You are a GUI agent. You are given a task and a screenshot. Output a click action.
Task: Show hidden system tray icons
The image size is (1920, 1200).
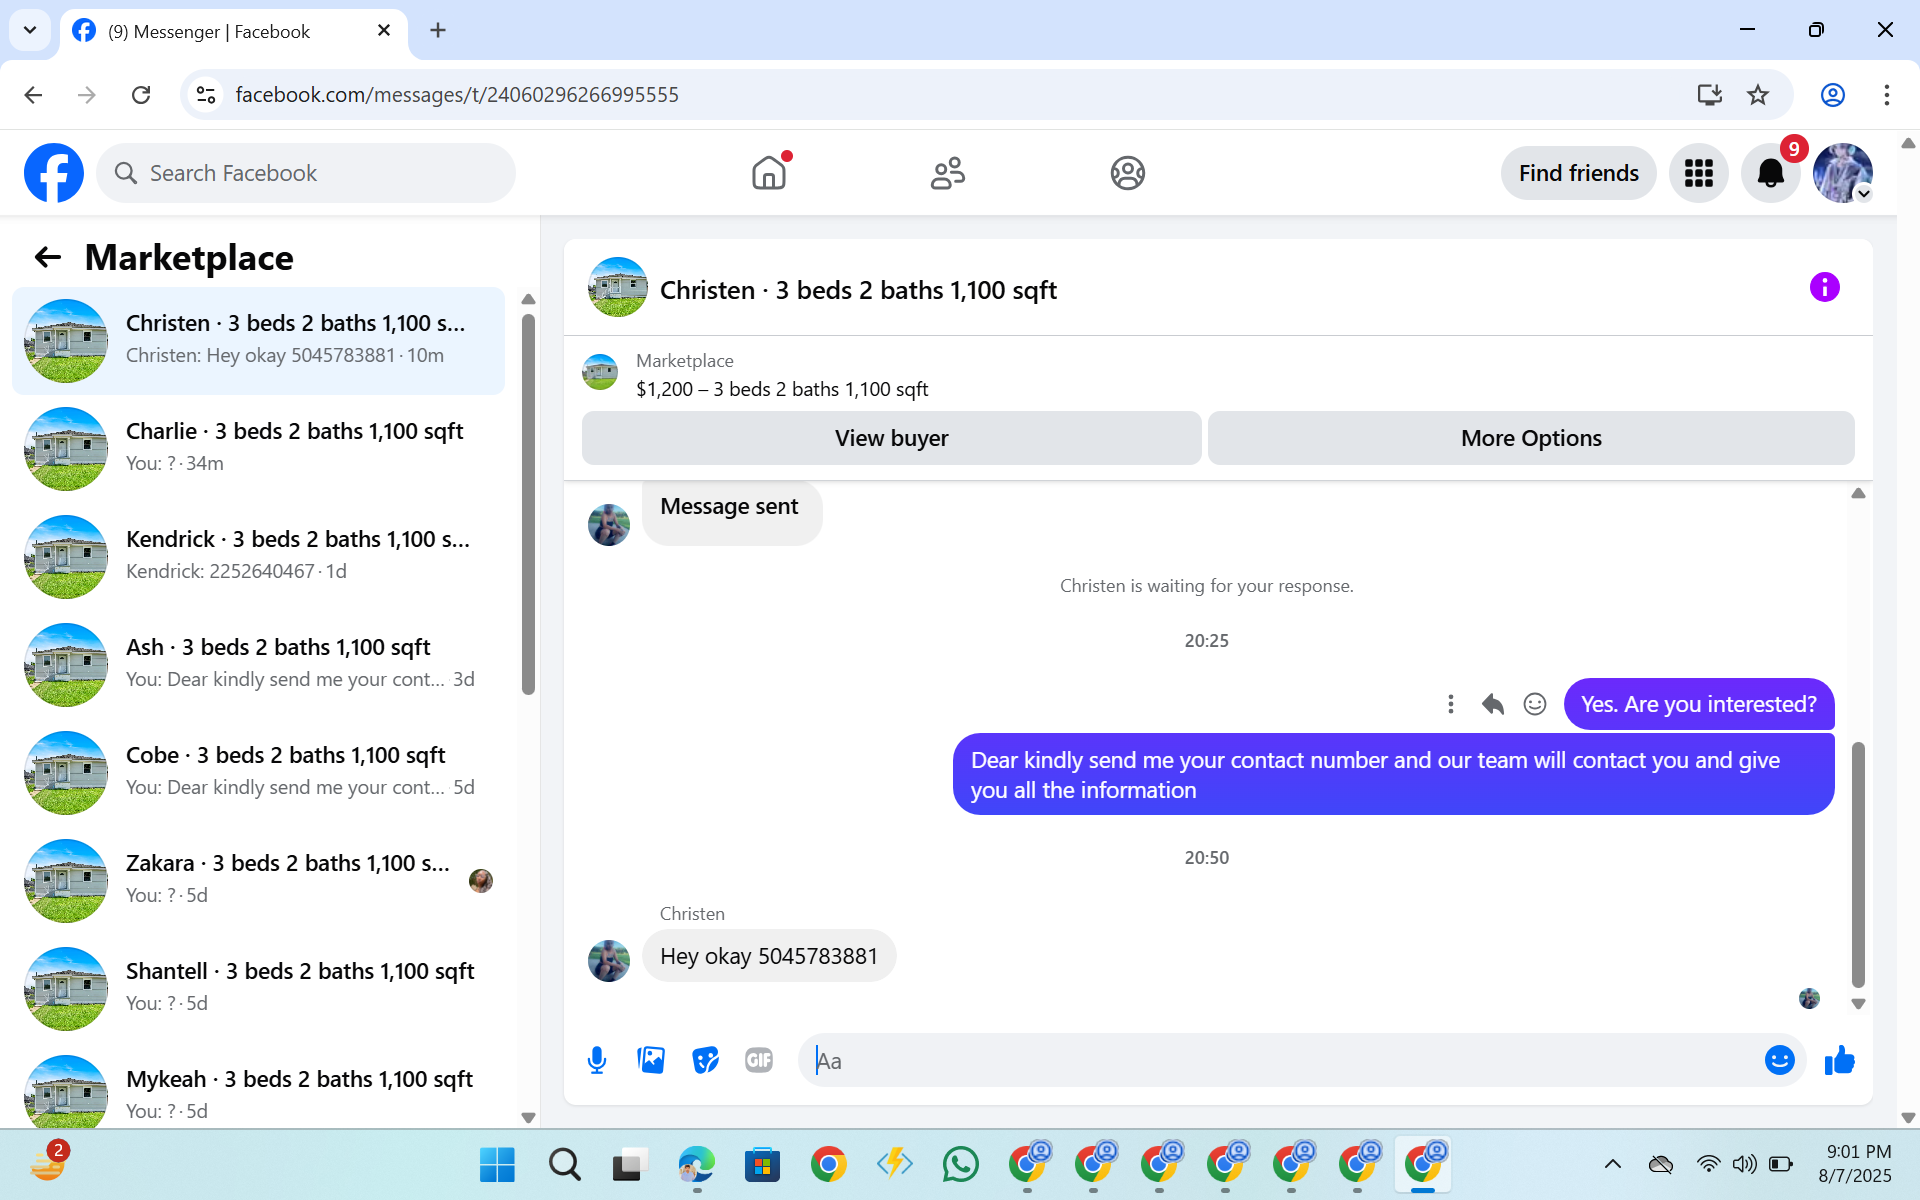(x=1613, y=1164)
